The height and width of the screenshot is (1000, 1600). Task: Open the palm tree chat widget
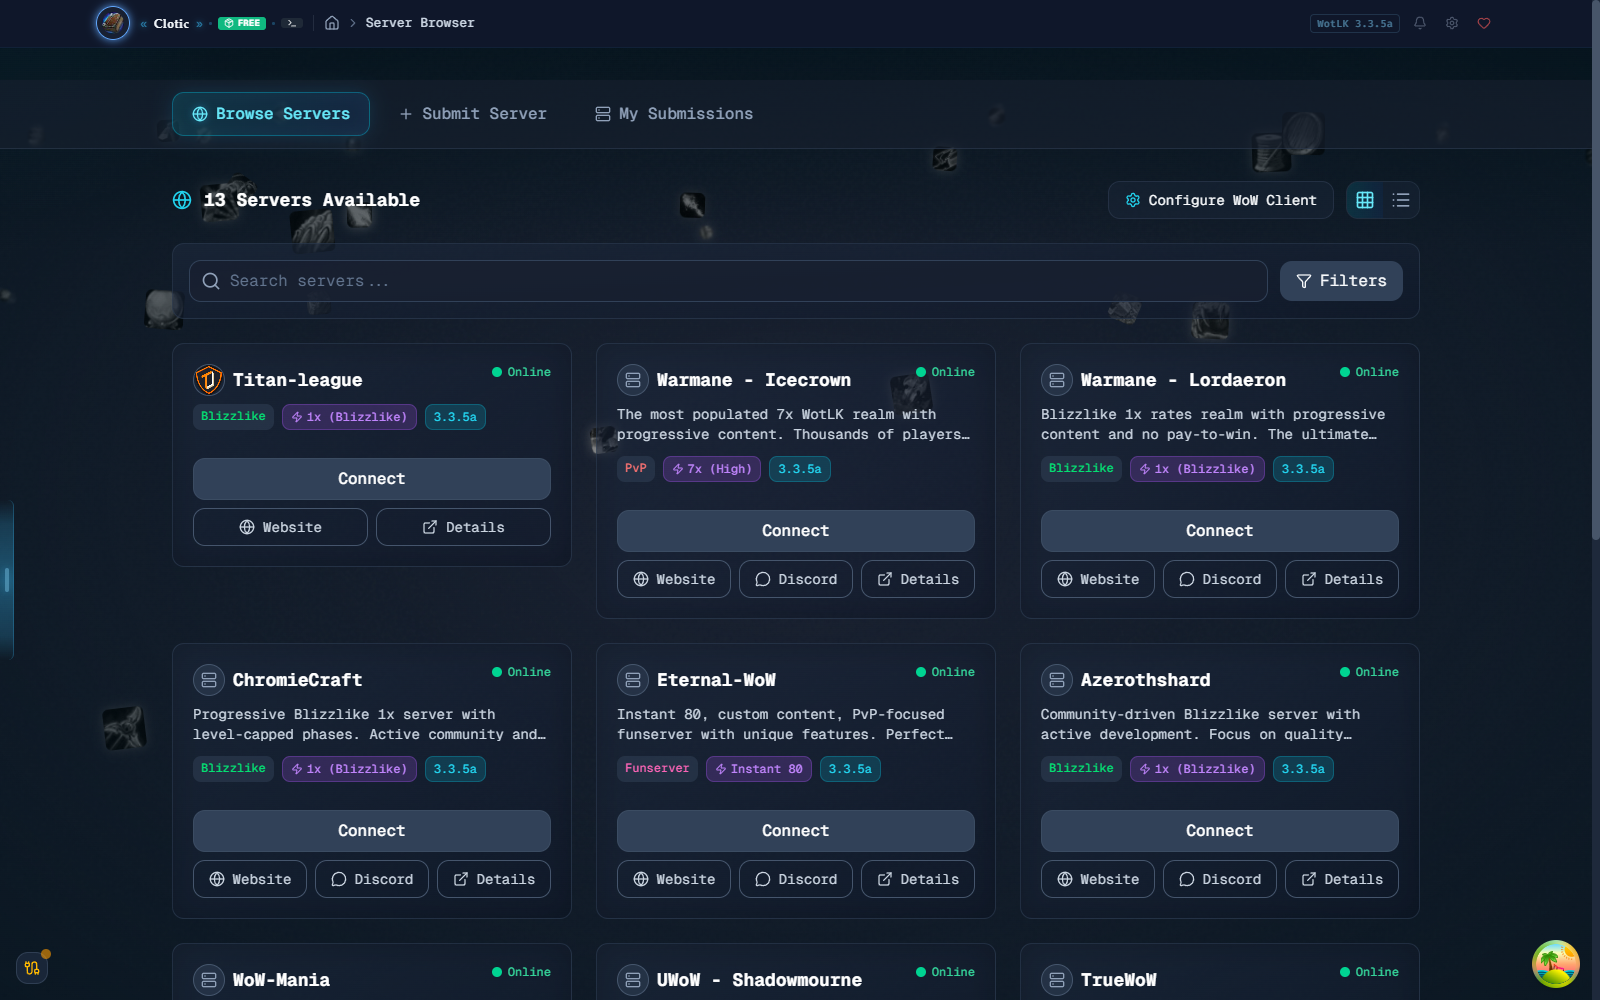(1553, 963)
